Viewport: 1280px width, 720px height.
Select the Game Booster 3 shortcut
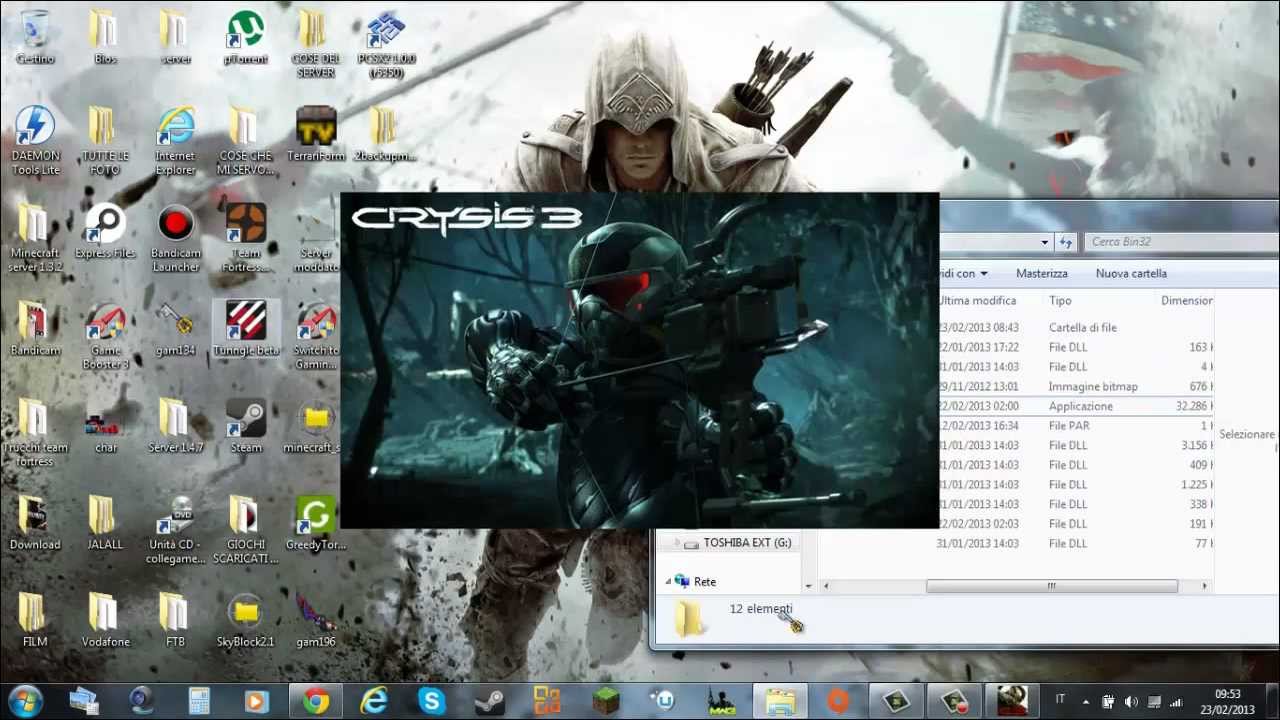pos(105,335)
